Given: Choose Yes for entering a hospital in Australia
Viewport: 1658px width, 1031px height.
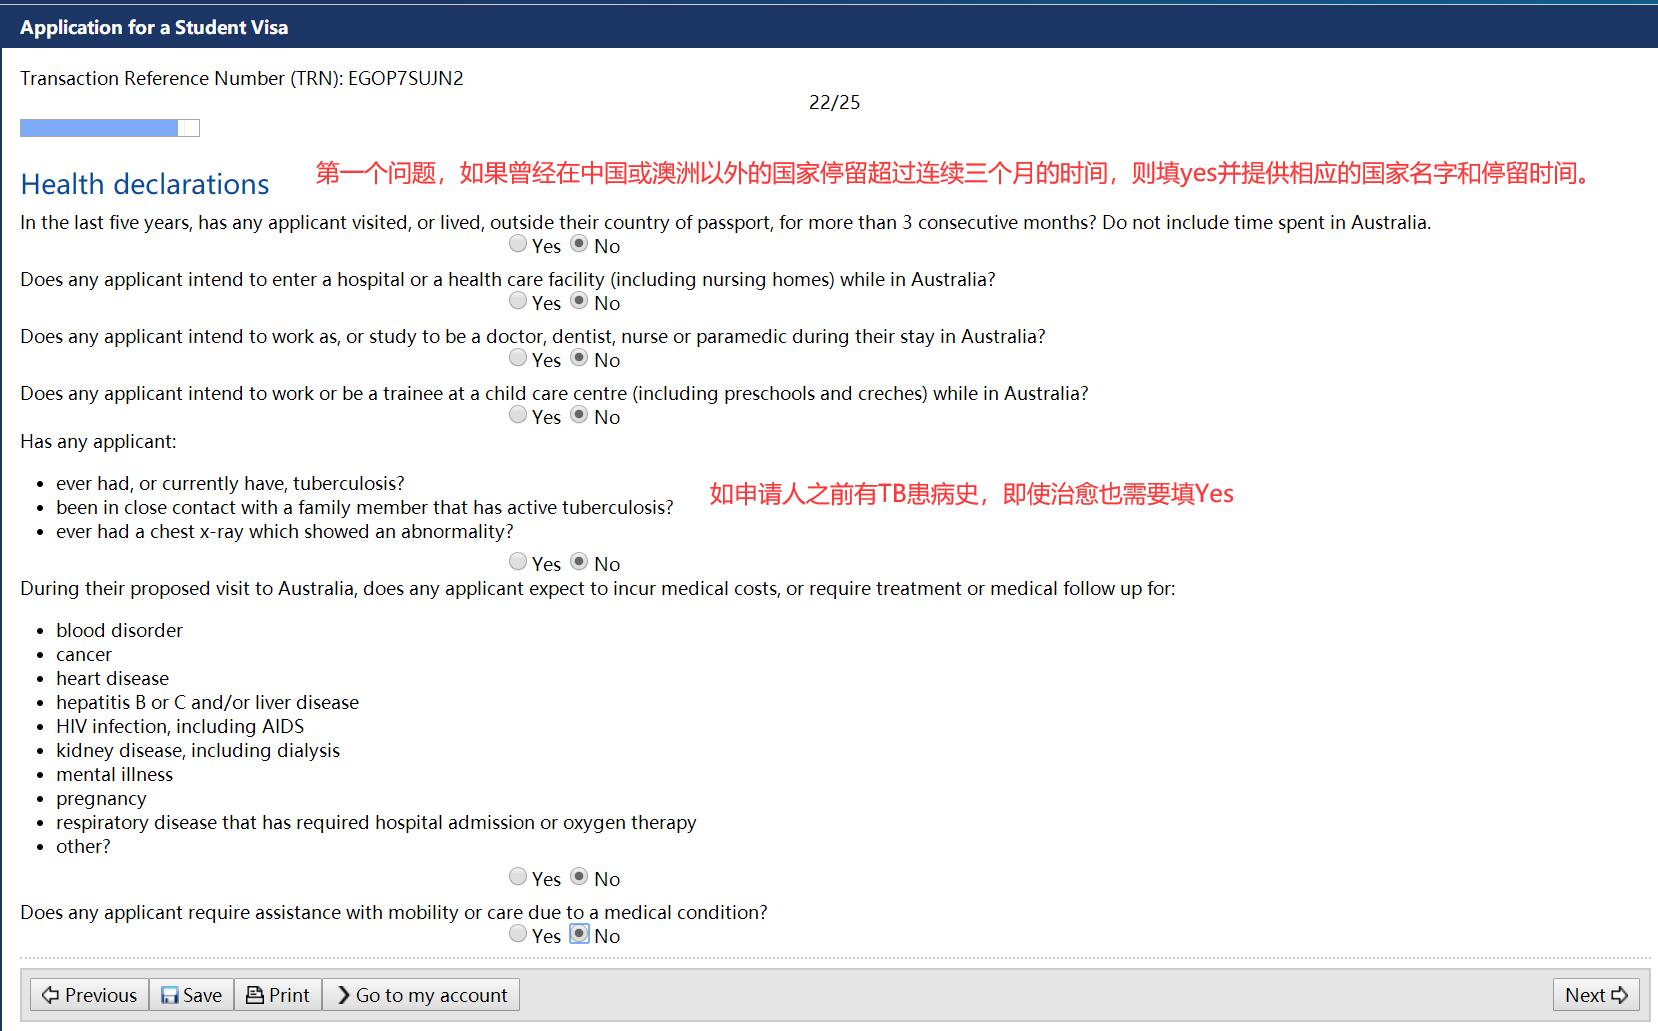Looking at the screenshot, I should click(518, 301).
